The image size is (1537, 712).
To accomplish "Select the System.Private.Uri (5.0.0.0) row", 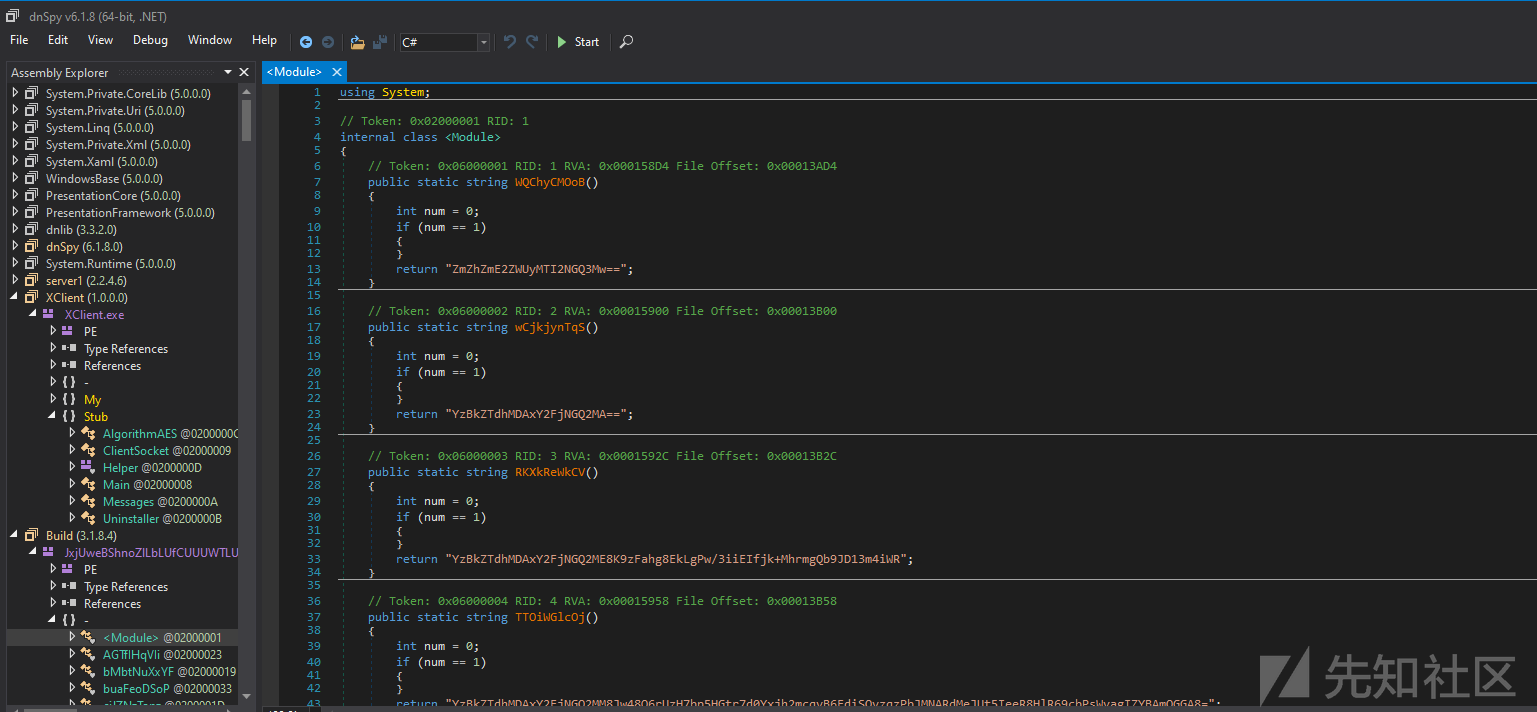I will [123, 111].
